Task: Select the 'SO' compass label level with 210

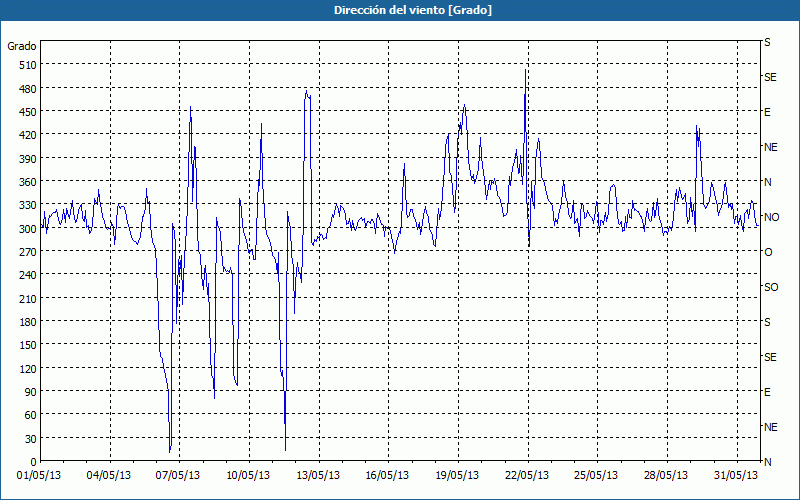Action: tap(771, 287)
